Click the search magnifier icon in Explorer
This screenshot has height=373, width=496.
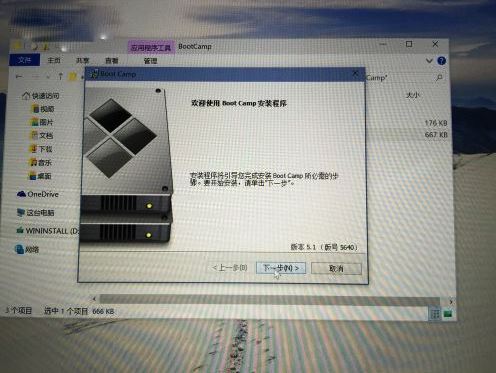(439, 78)
